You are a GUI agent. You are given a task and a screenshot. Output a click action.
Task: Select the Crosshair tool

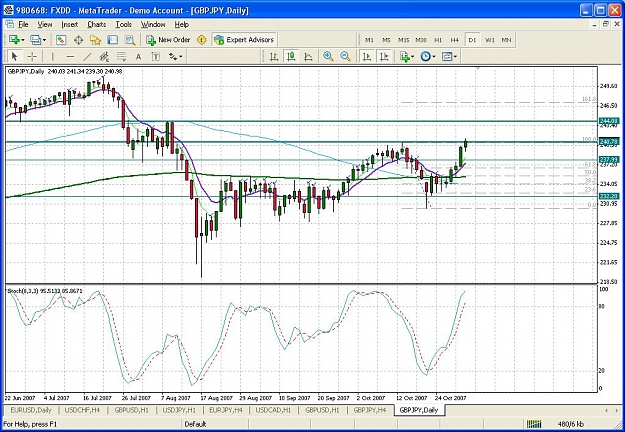coord(32,57)
